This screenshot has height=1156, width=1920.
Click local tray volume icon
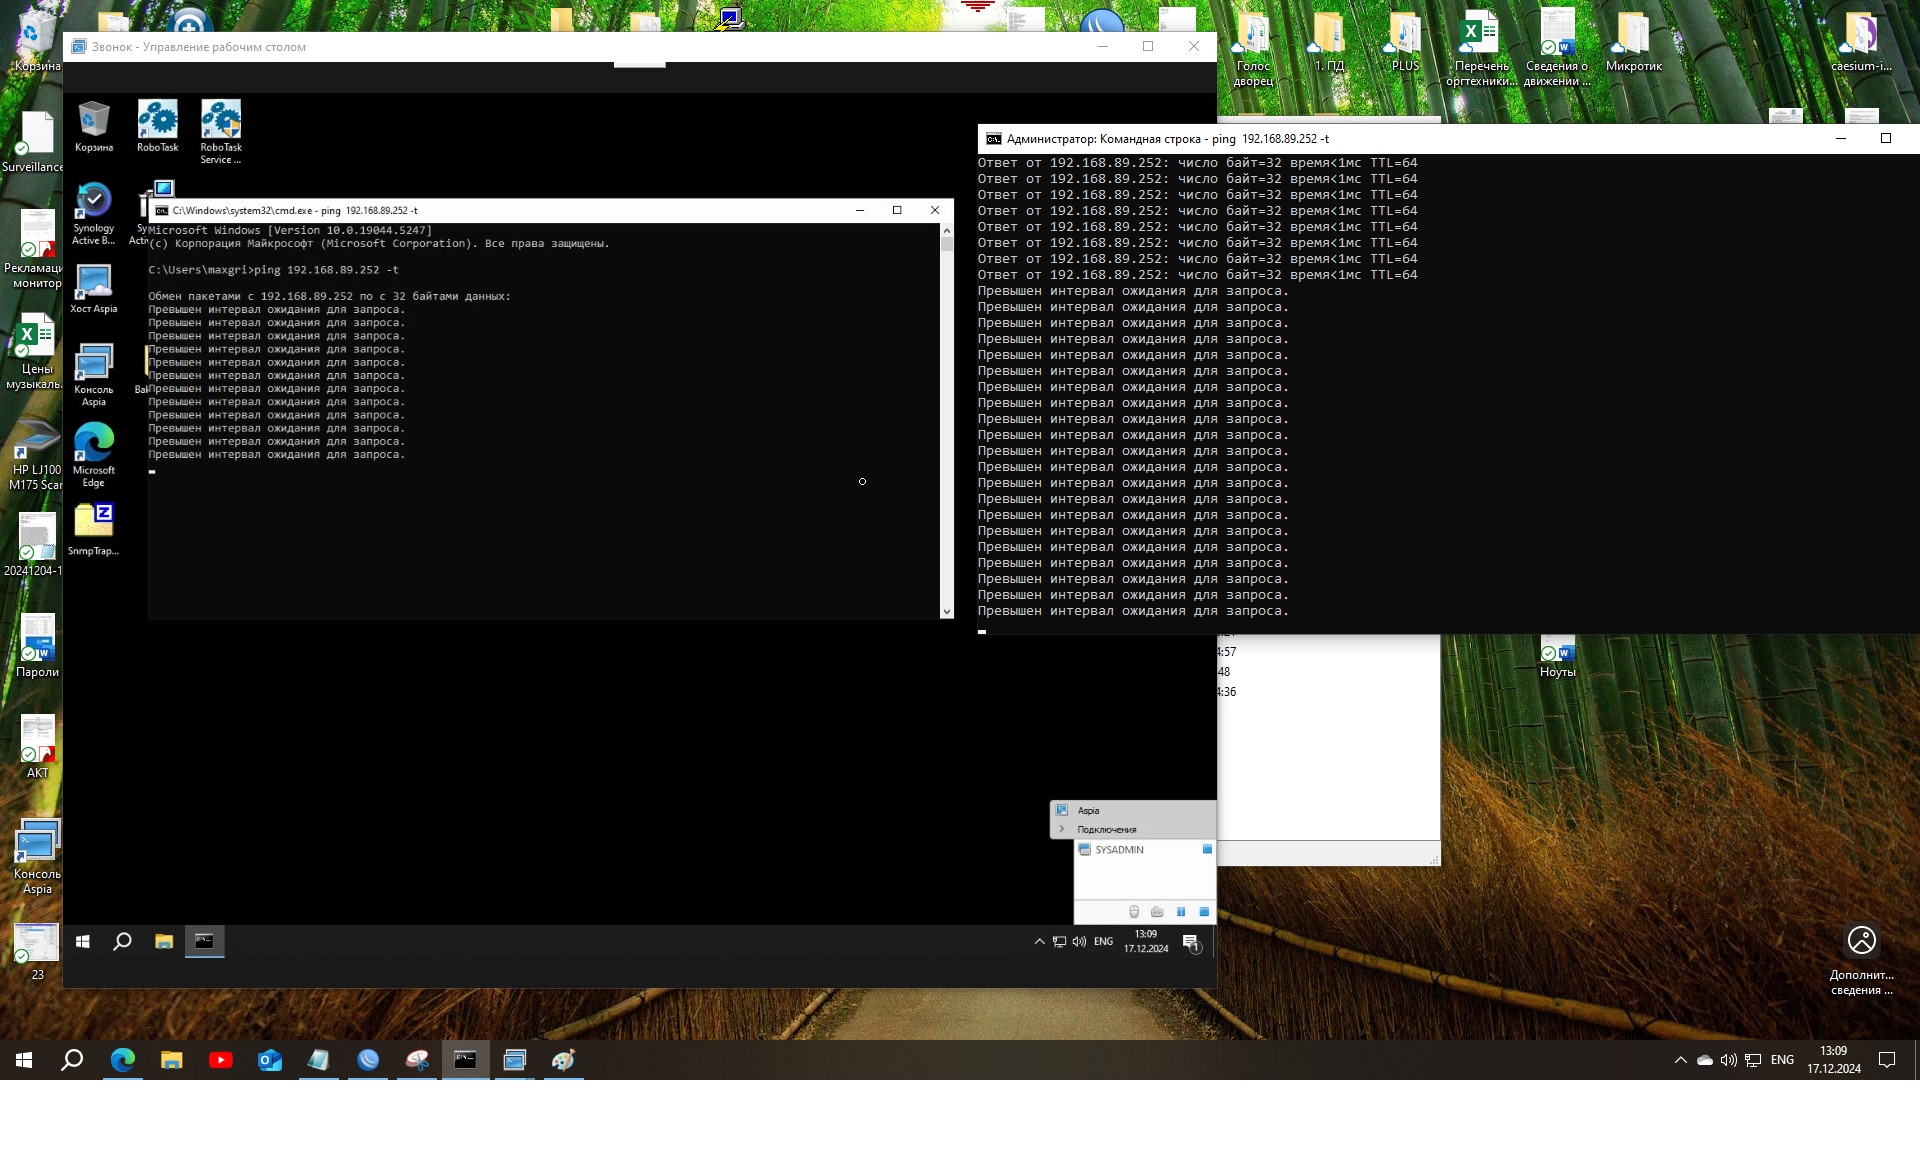point(1729,1060)
